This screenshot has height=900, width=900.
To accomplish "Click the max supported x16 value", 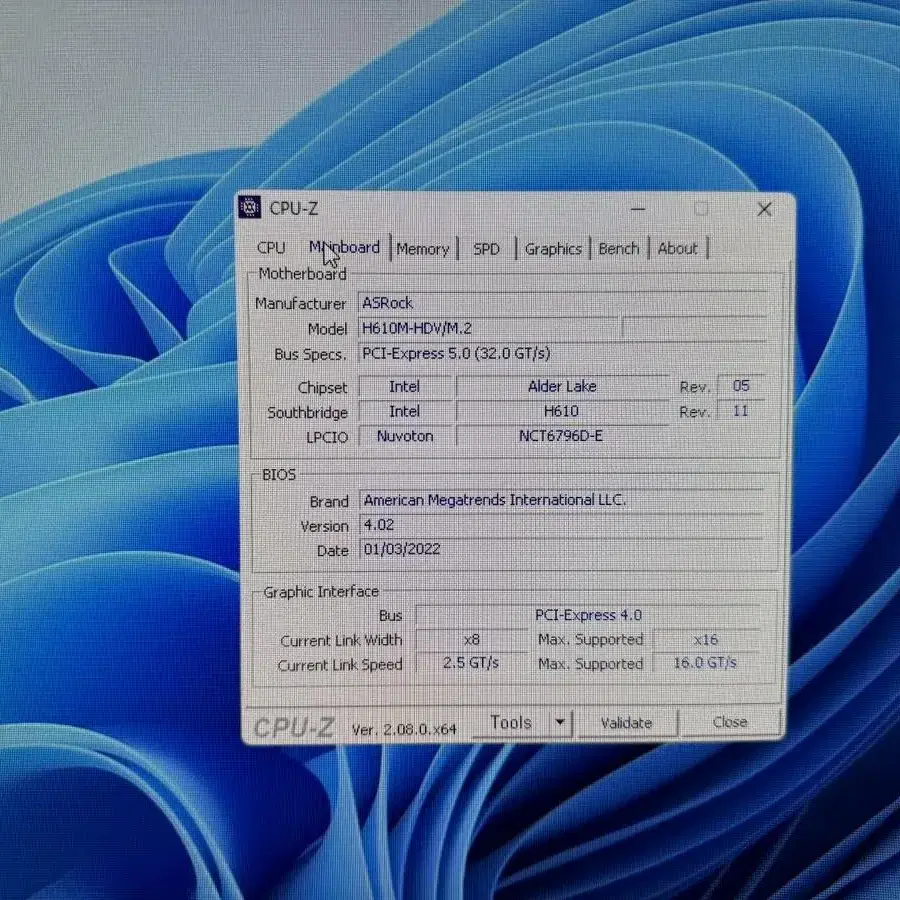I will 706,639.
